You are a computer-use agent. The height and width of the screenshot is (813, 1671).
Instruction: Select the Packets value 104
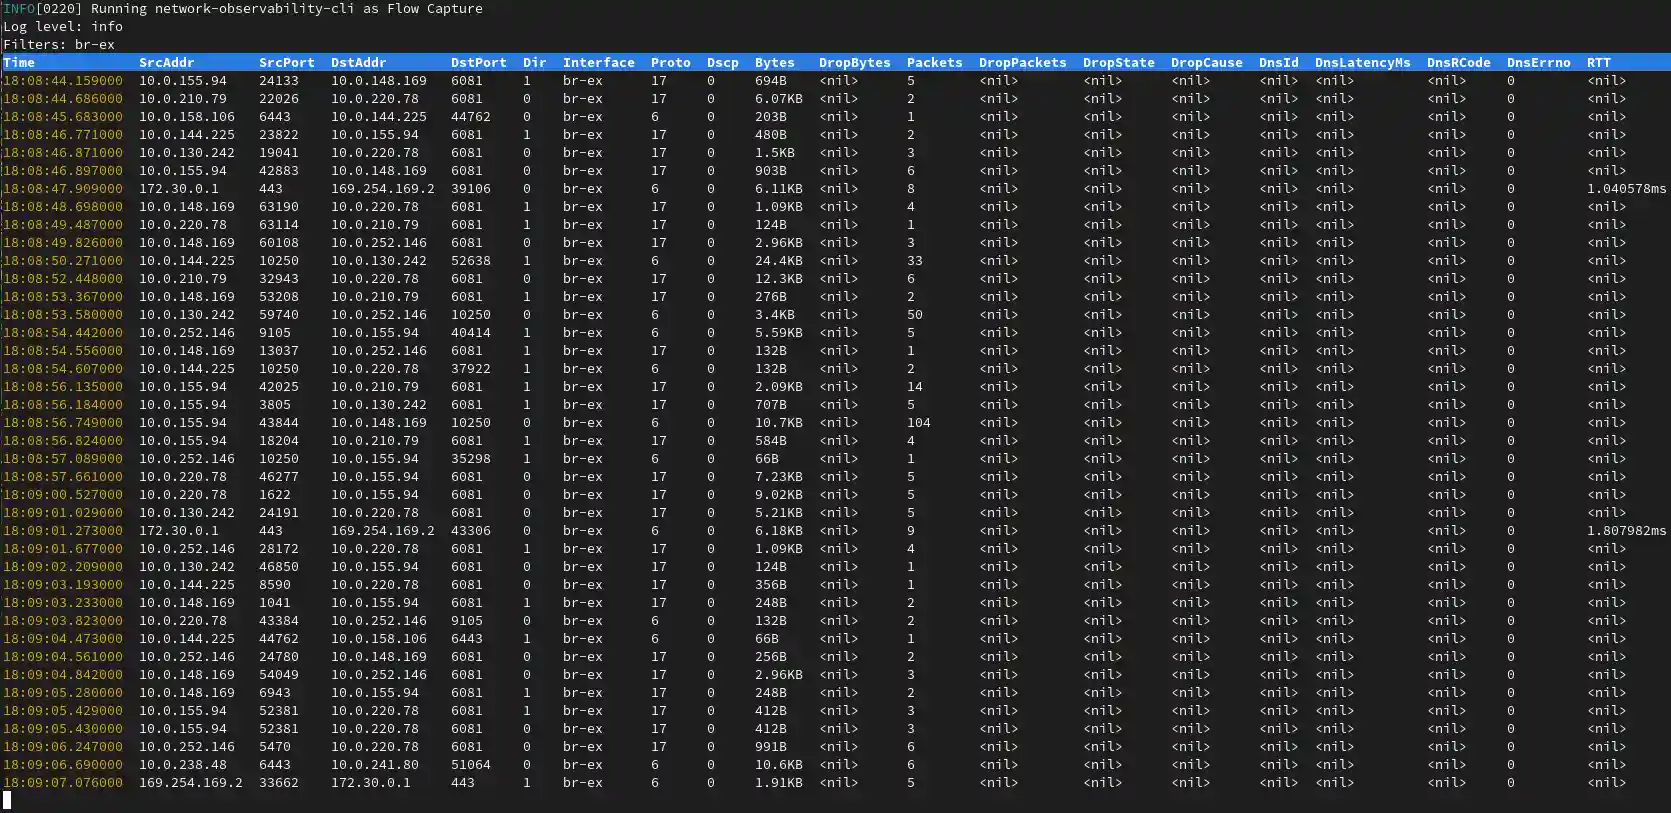[918, 423]
